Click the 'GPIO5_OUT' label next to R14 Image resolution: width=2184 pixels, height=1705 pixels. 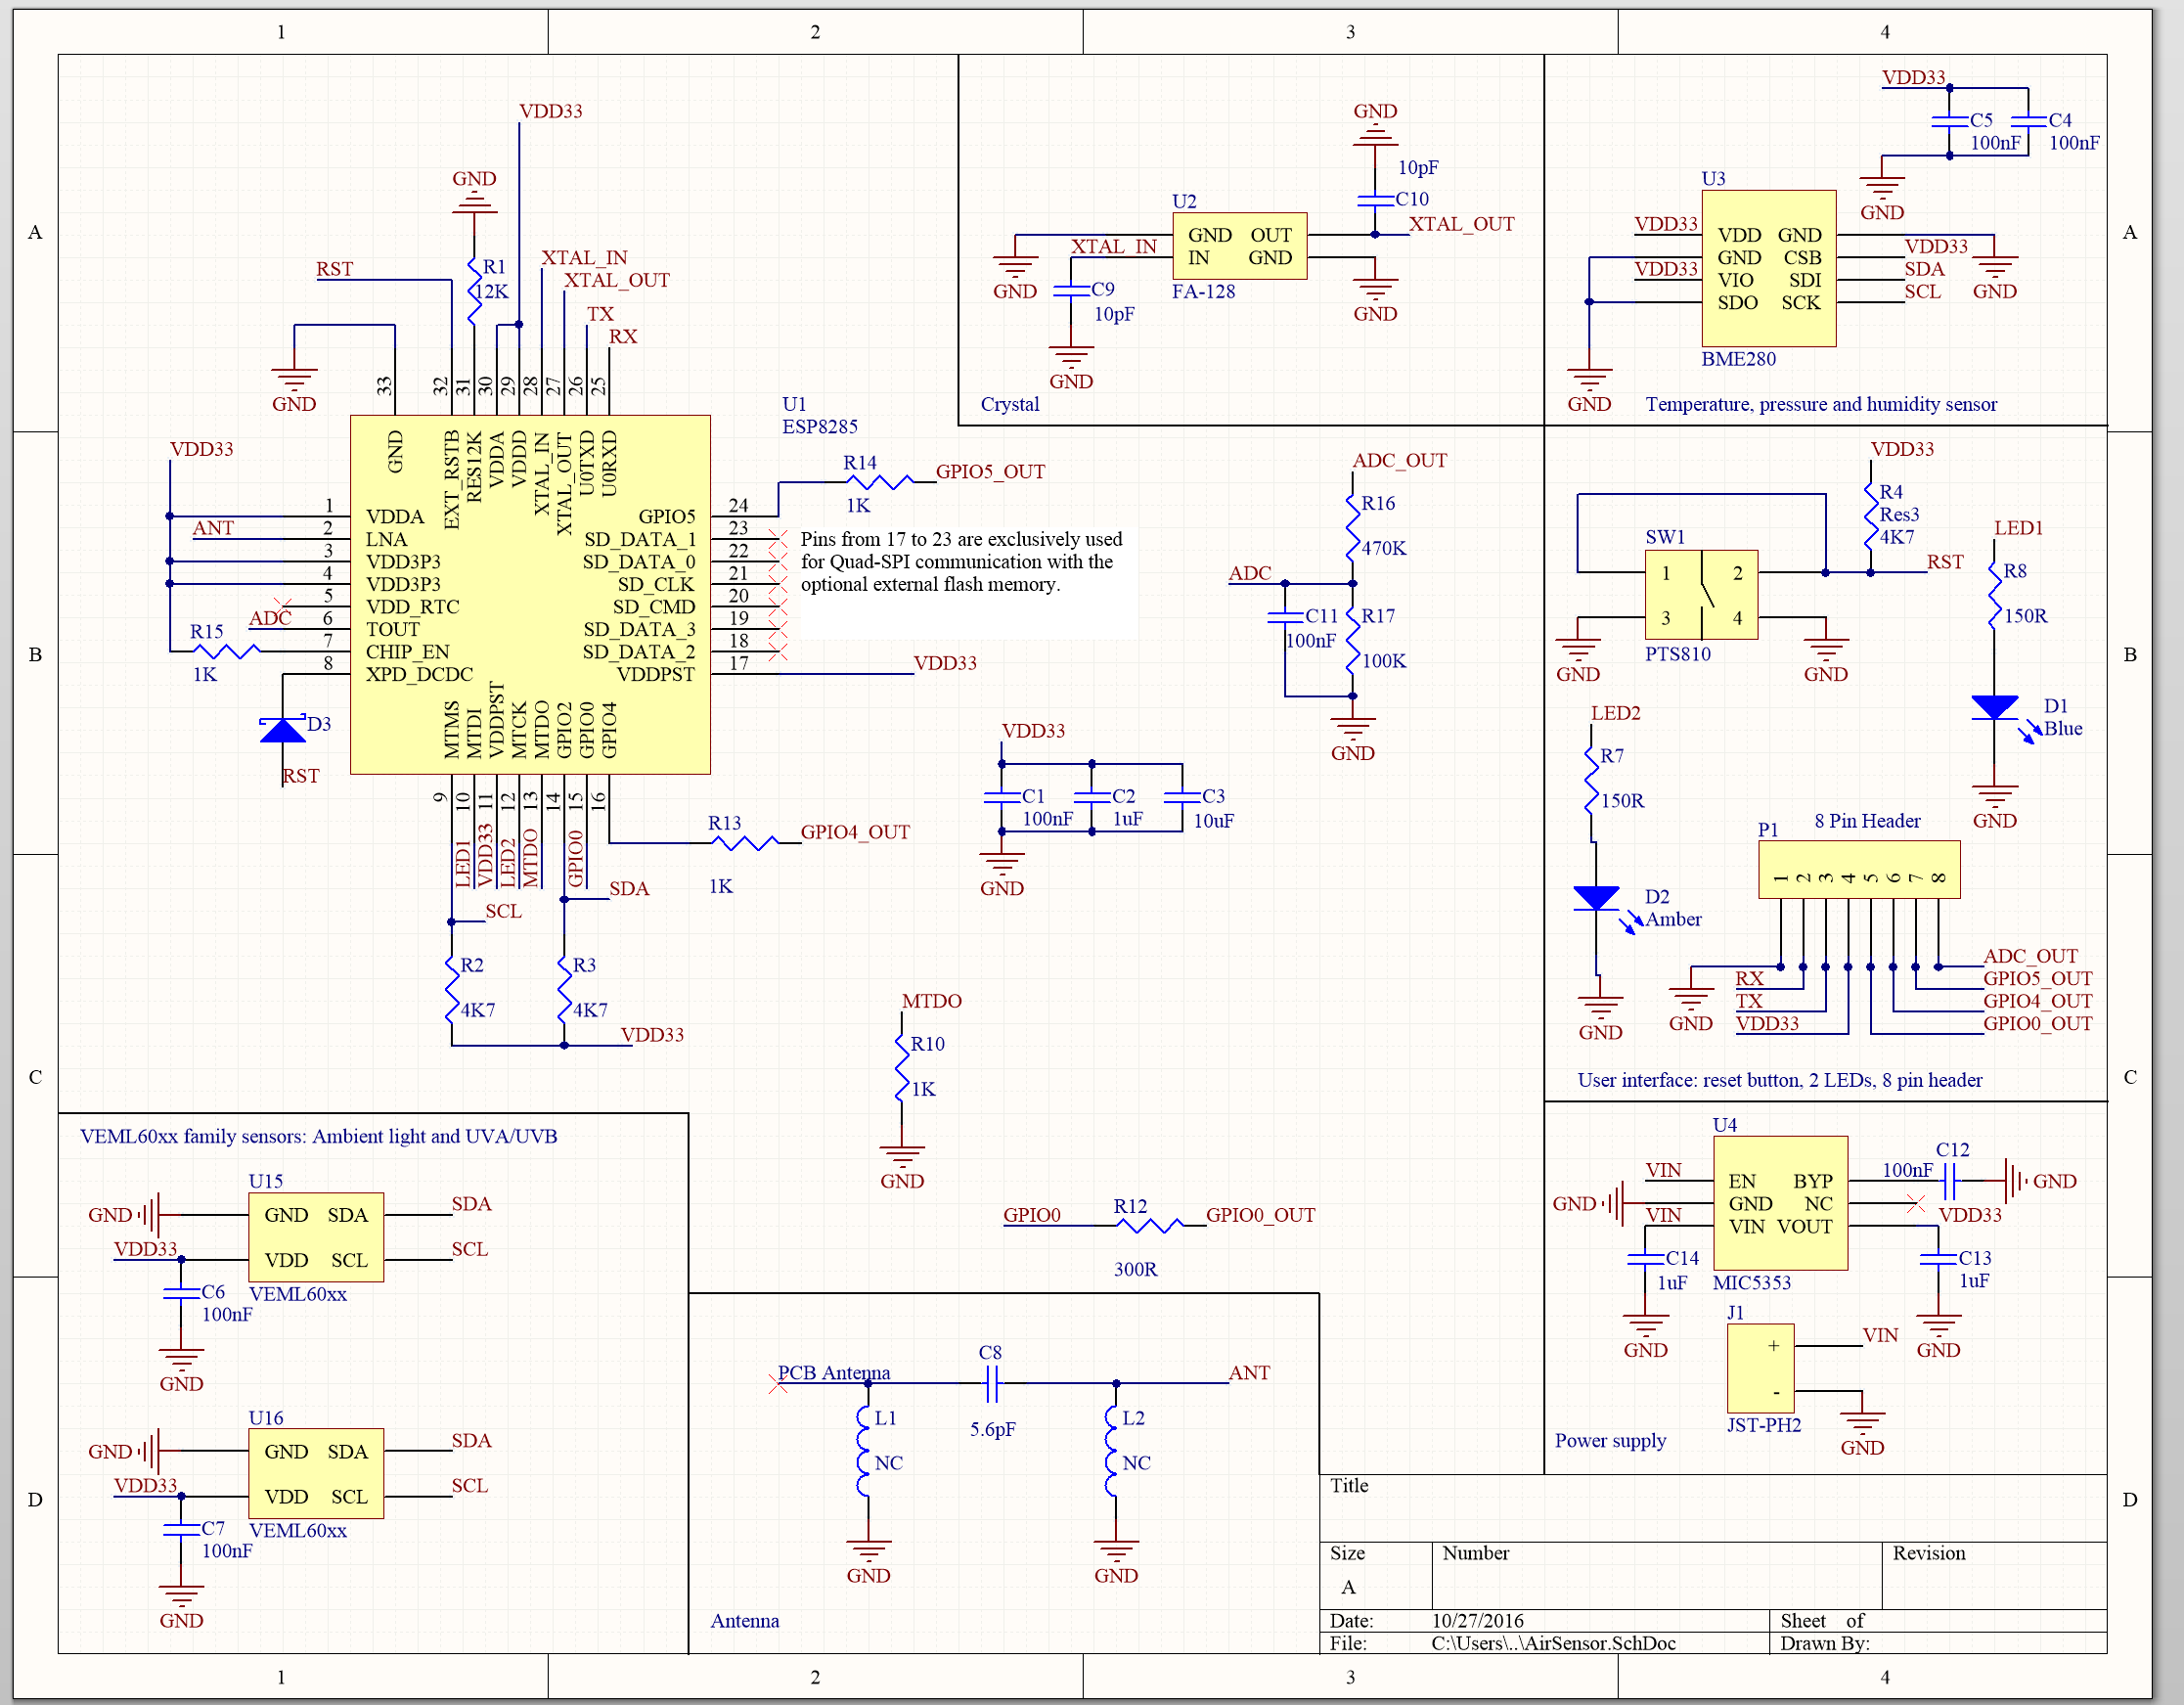click(990, 472)
